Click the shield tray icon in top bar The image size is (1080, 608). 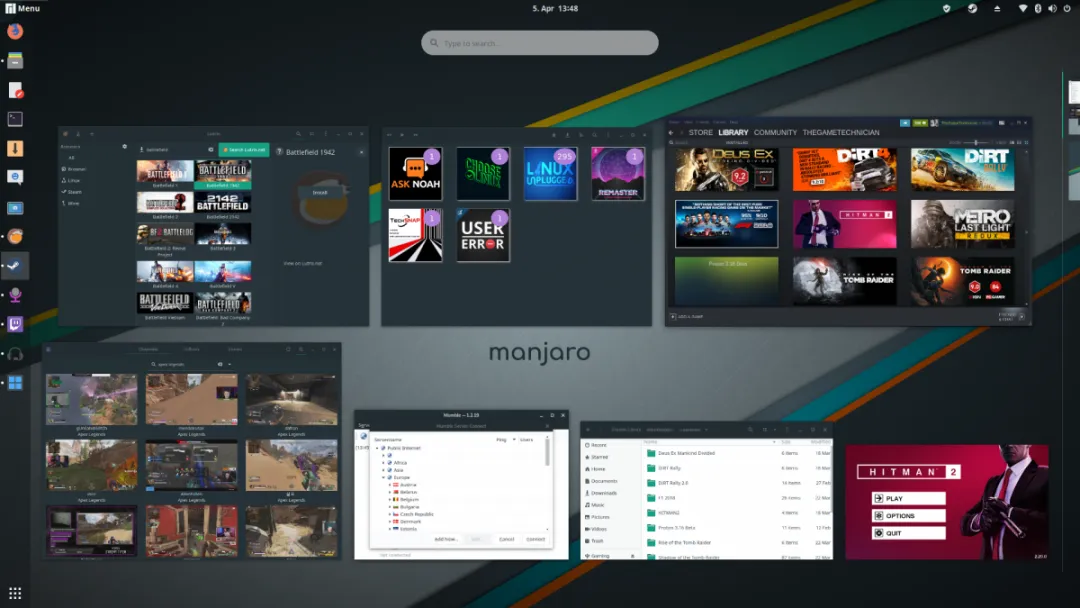coord(946,8)
